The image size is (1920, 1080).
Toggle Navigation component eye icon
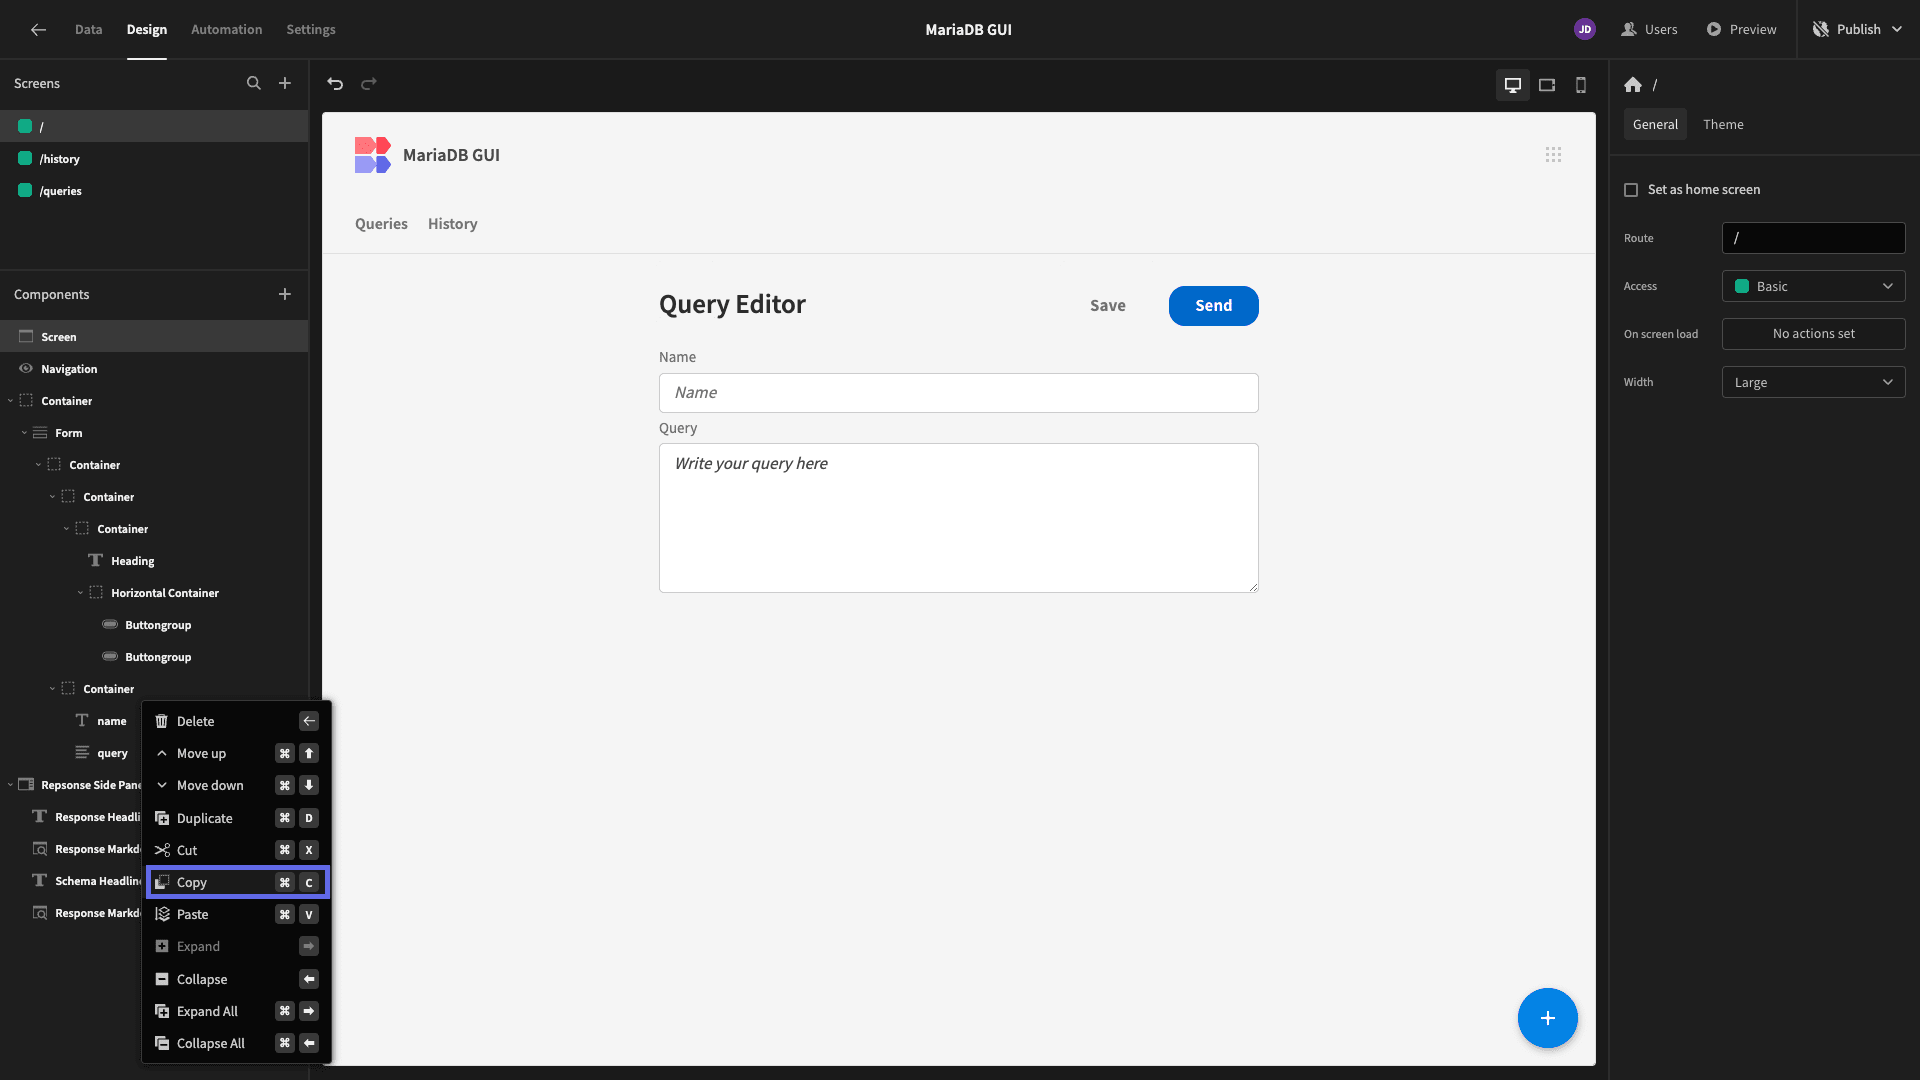coord(26,369)
